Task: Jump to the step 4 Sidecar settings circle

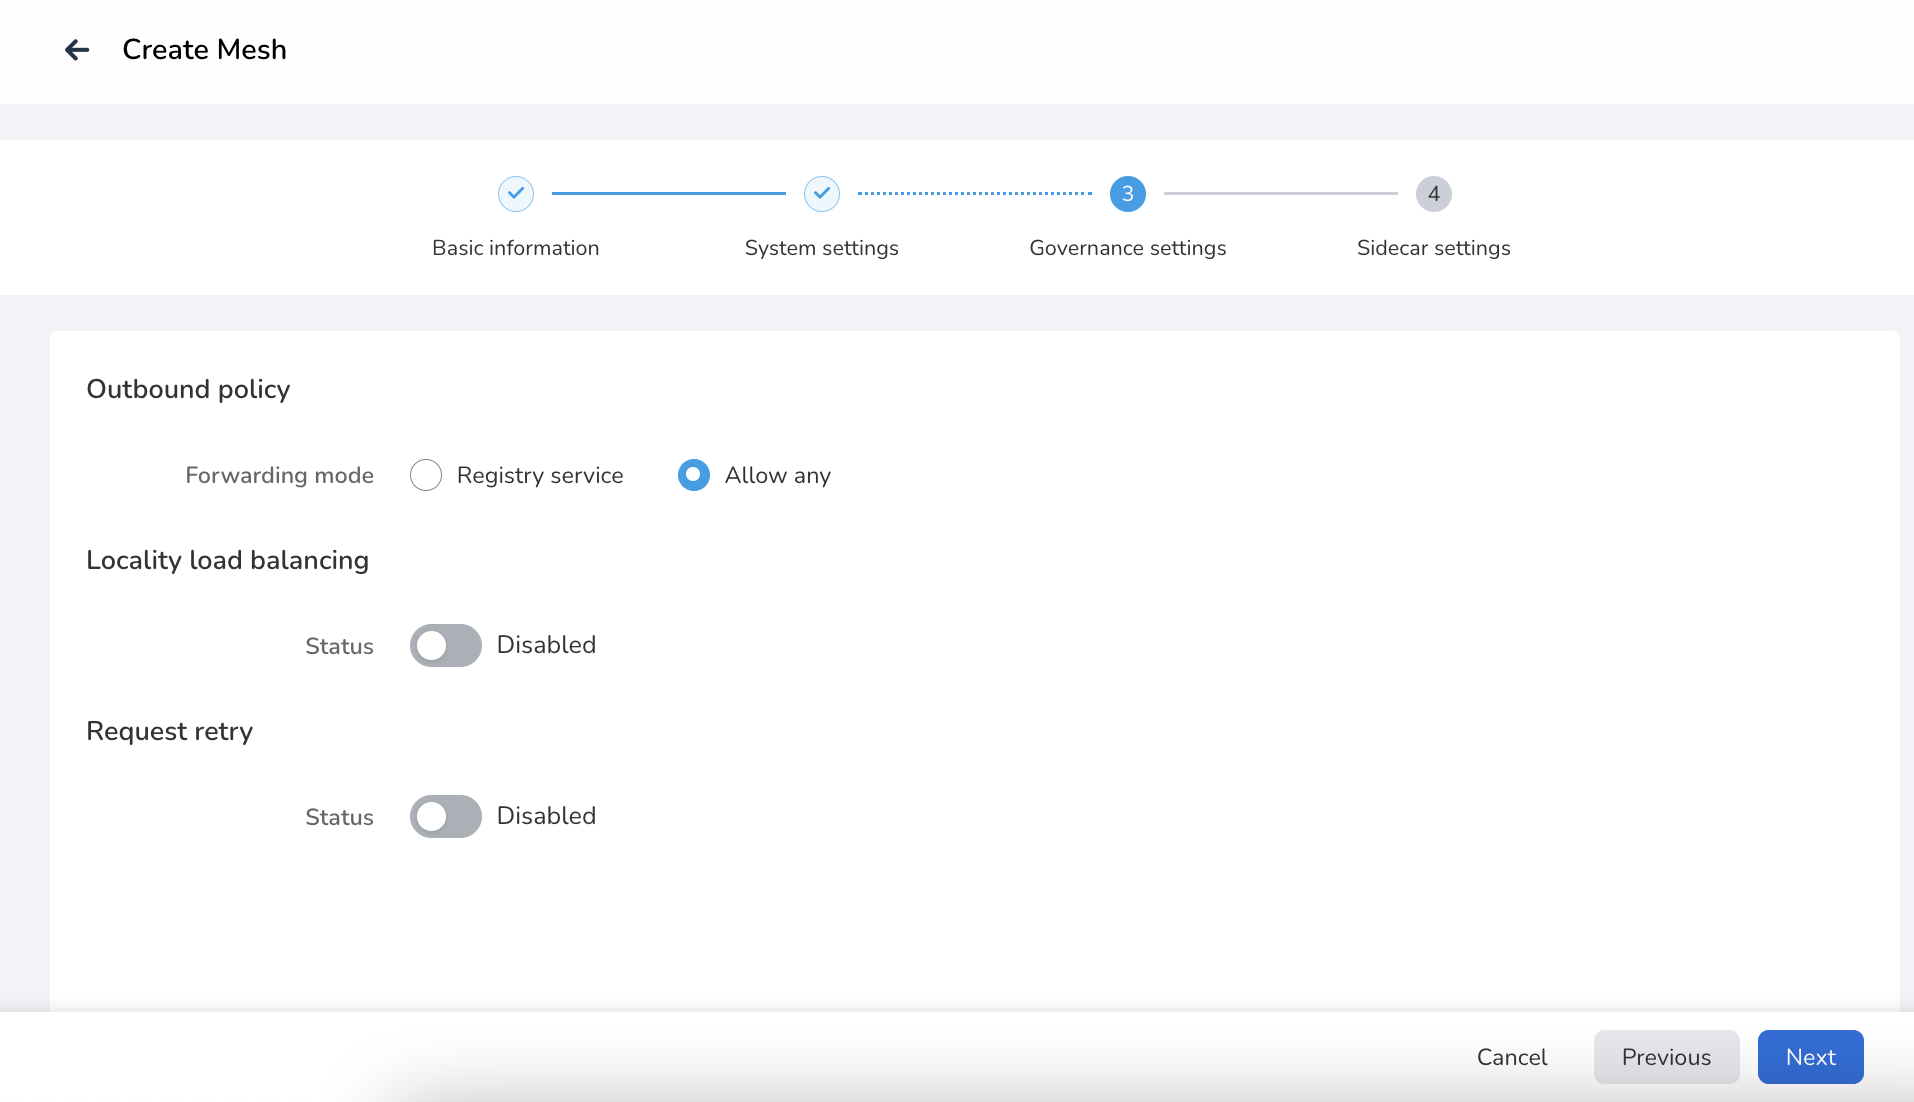Action: click(x=1434, y=194)
